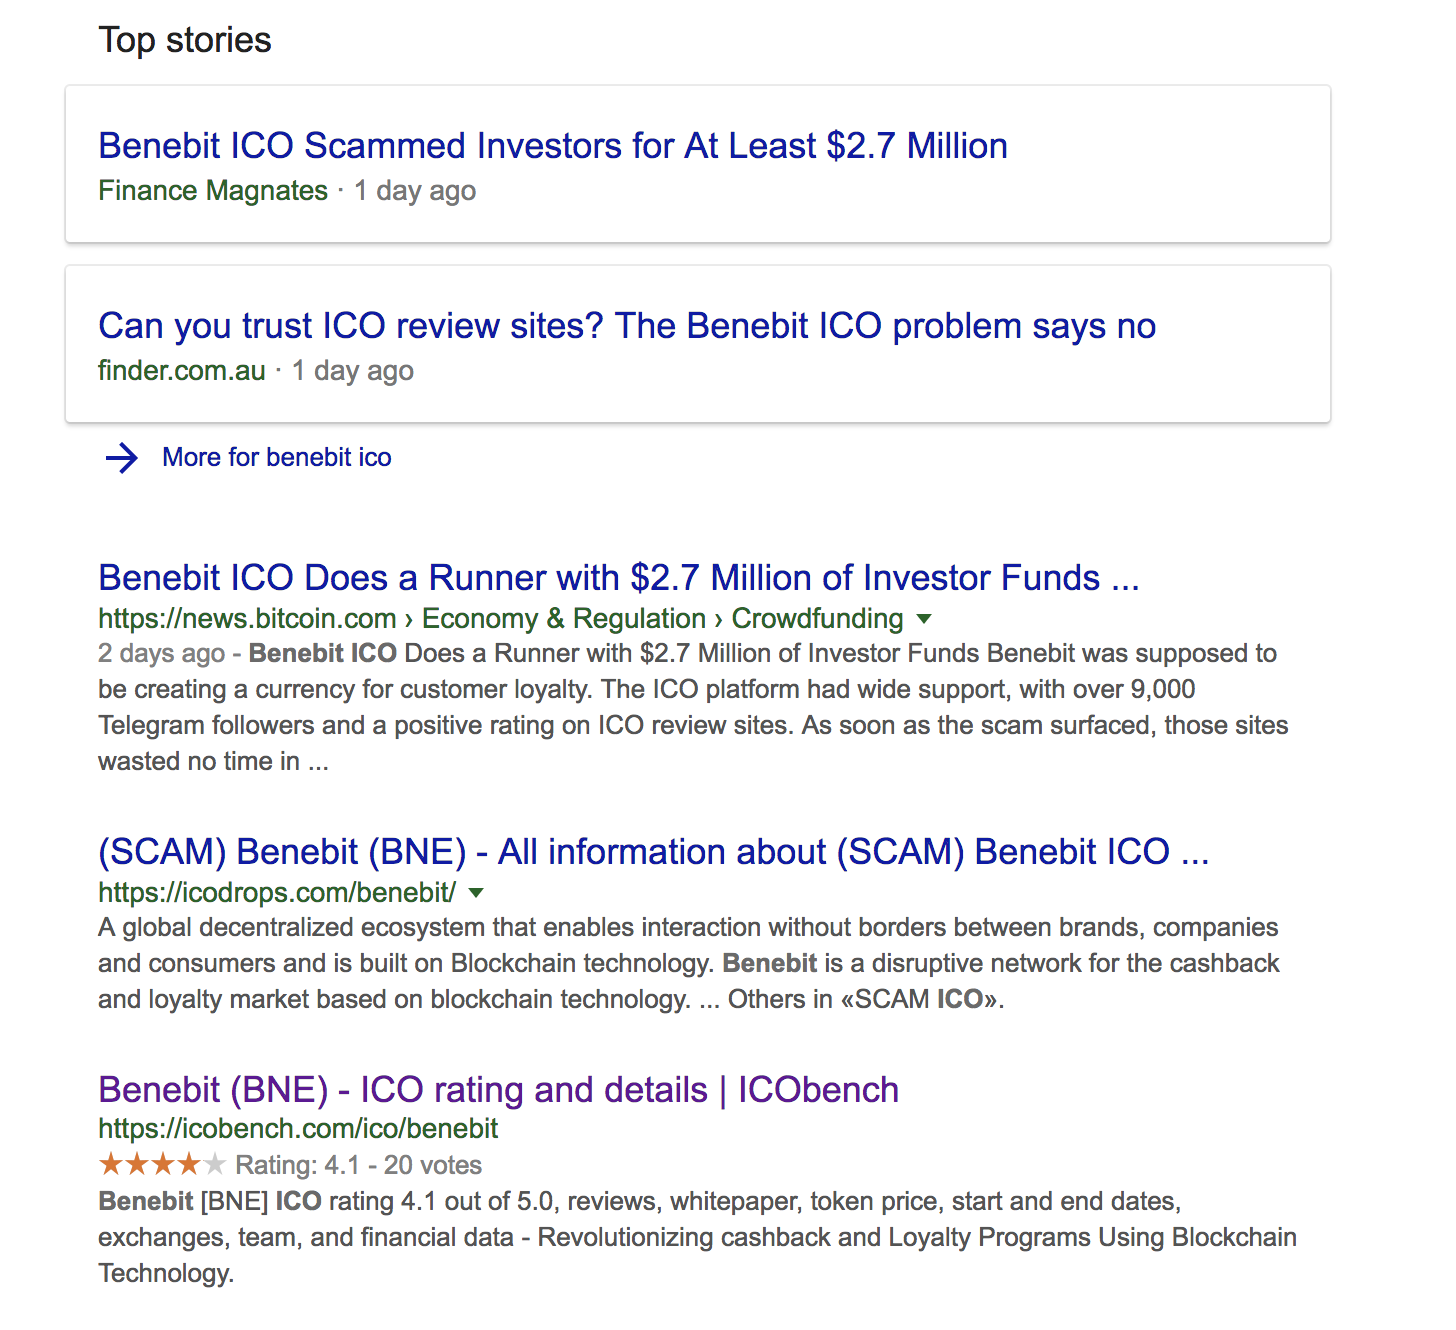Click the icodrops.com/benebit URL
1456x1330 pixels.
(277, 892)
